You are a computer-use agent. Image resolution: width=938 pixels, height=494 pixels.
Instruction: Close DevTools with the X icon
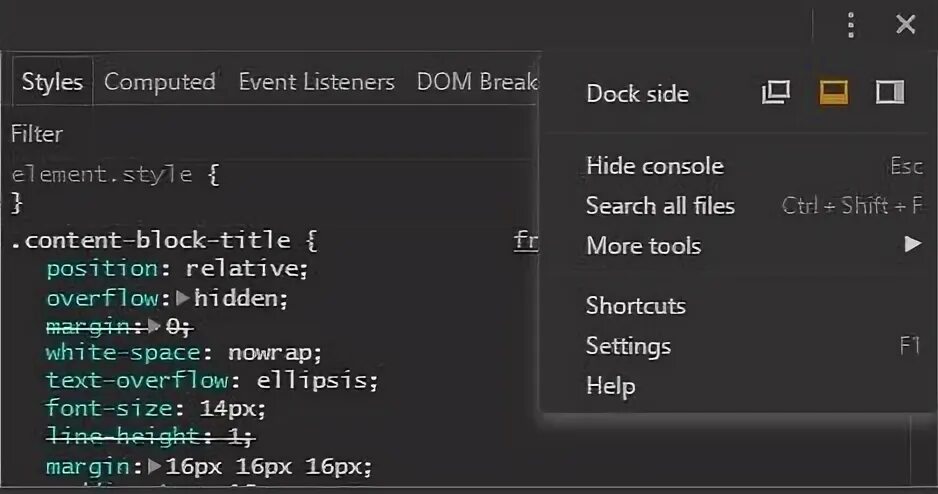[x=906, y=25]
